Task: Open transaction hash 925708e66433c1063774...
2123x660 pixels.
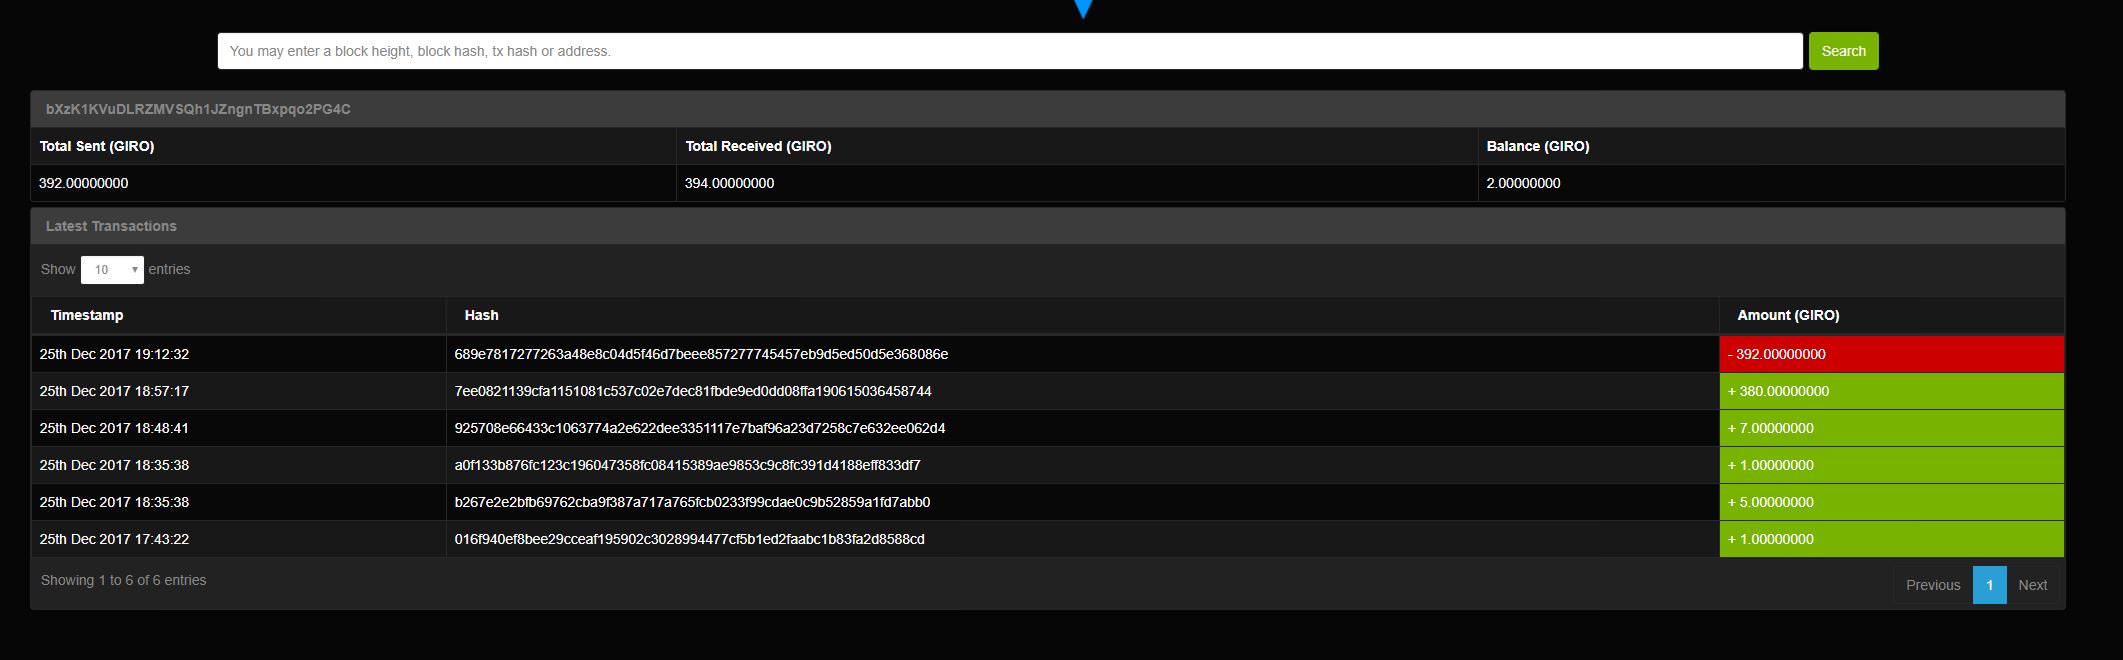Action: (700, 428)
